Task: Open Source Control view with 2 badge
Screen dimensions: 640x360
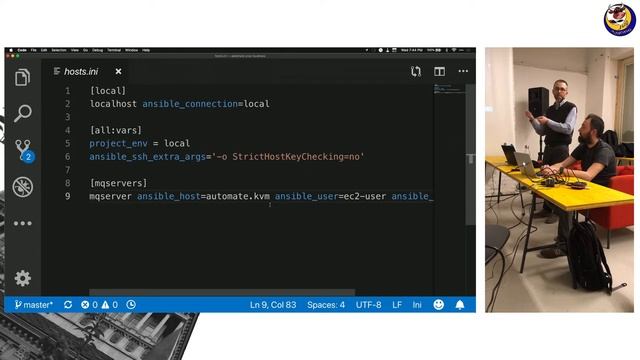Action: [x=24, y=150]
